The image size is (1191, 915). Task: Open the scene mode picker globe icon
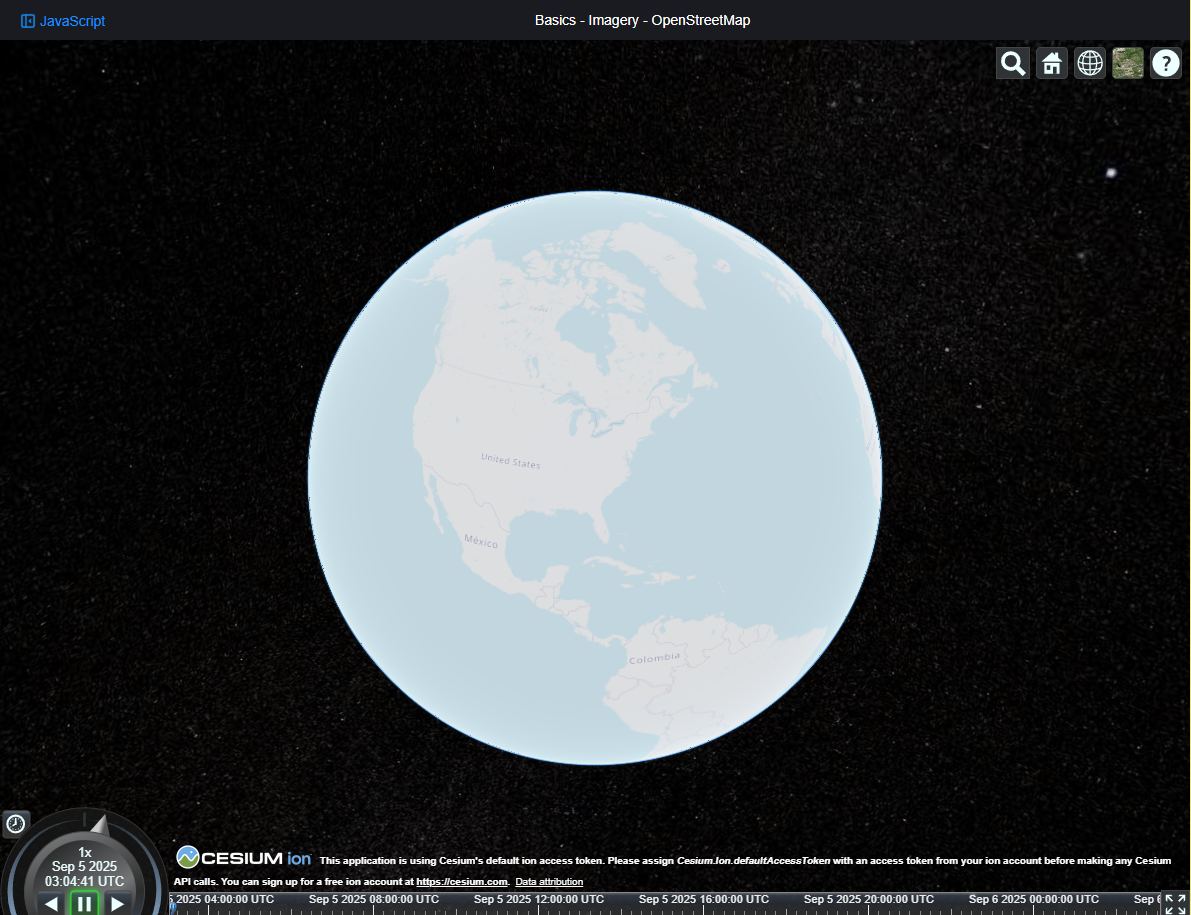1090,63
